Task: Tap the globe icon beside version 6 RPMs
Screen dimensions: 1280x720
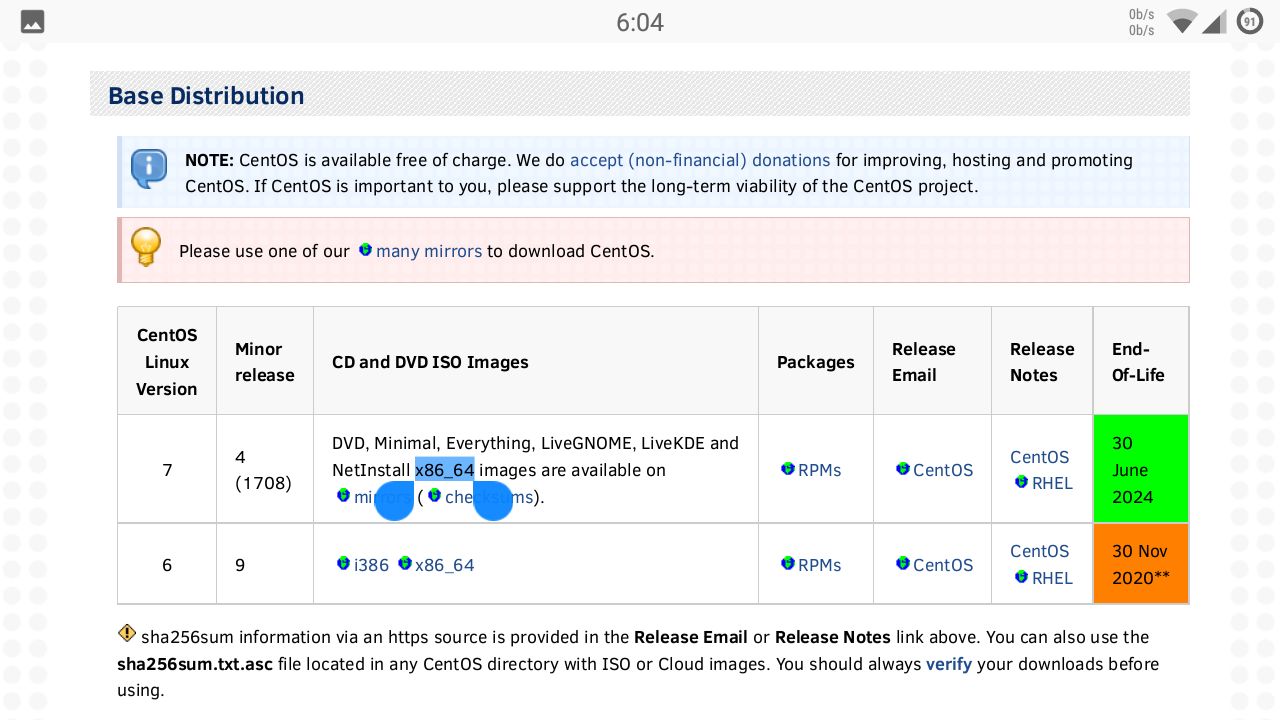Action: point(788,564)
